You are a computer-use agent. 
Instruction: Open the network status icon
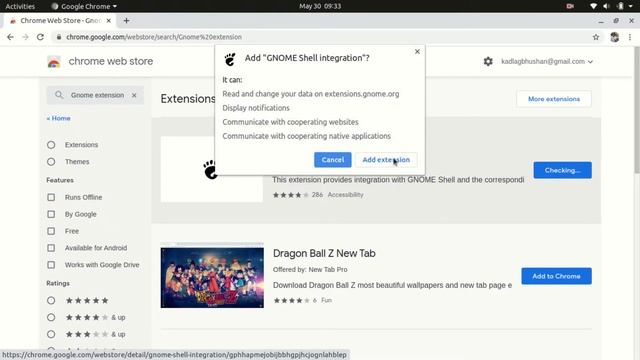(593, 6)
